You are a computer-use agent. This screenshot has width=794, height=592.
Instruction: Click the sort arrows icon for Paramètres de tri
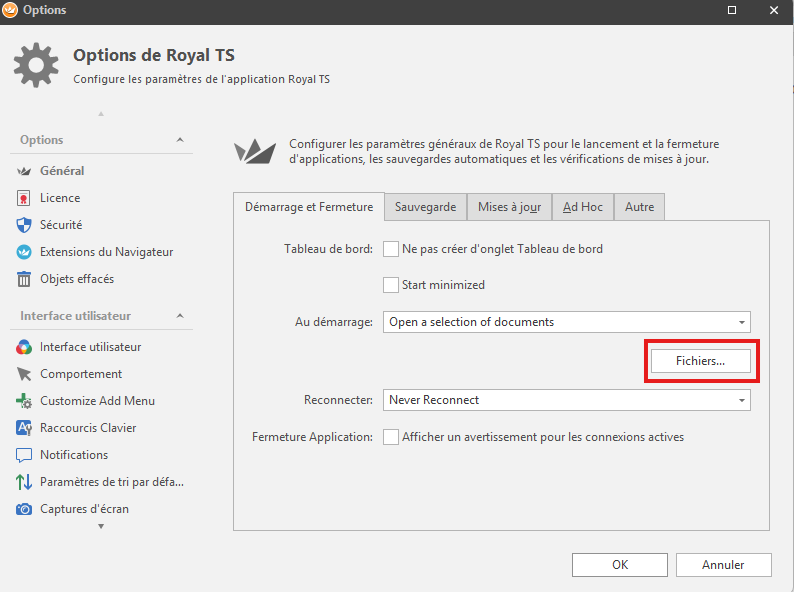(24, 482)
